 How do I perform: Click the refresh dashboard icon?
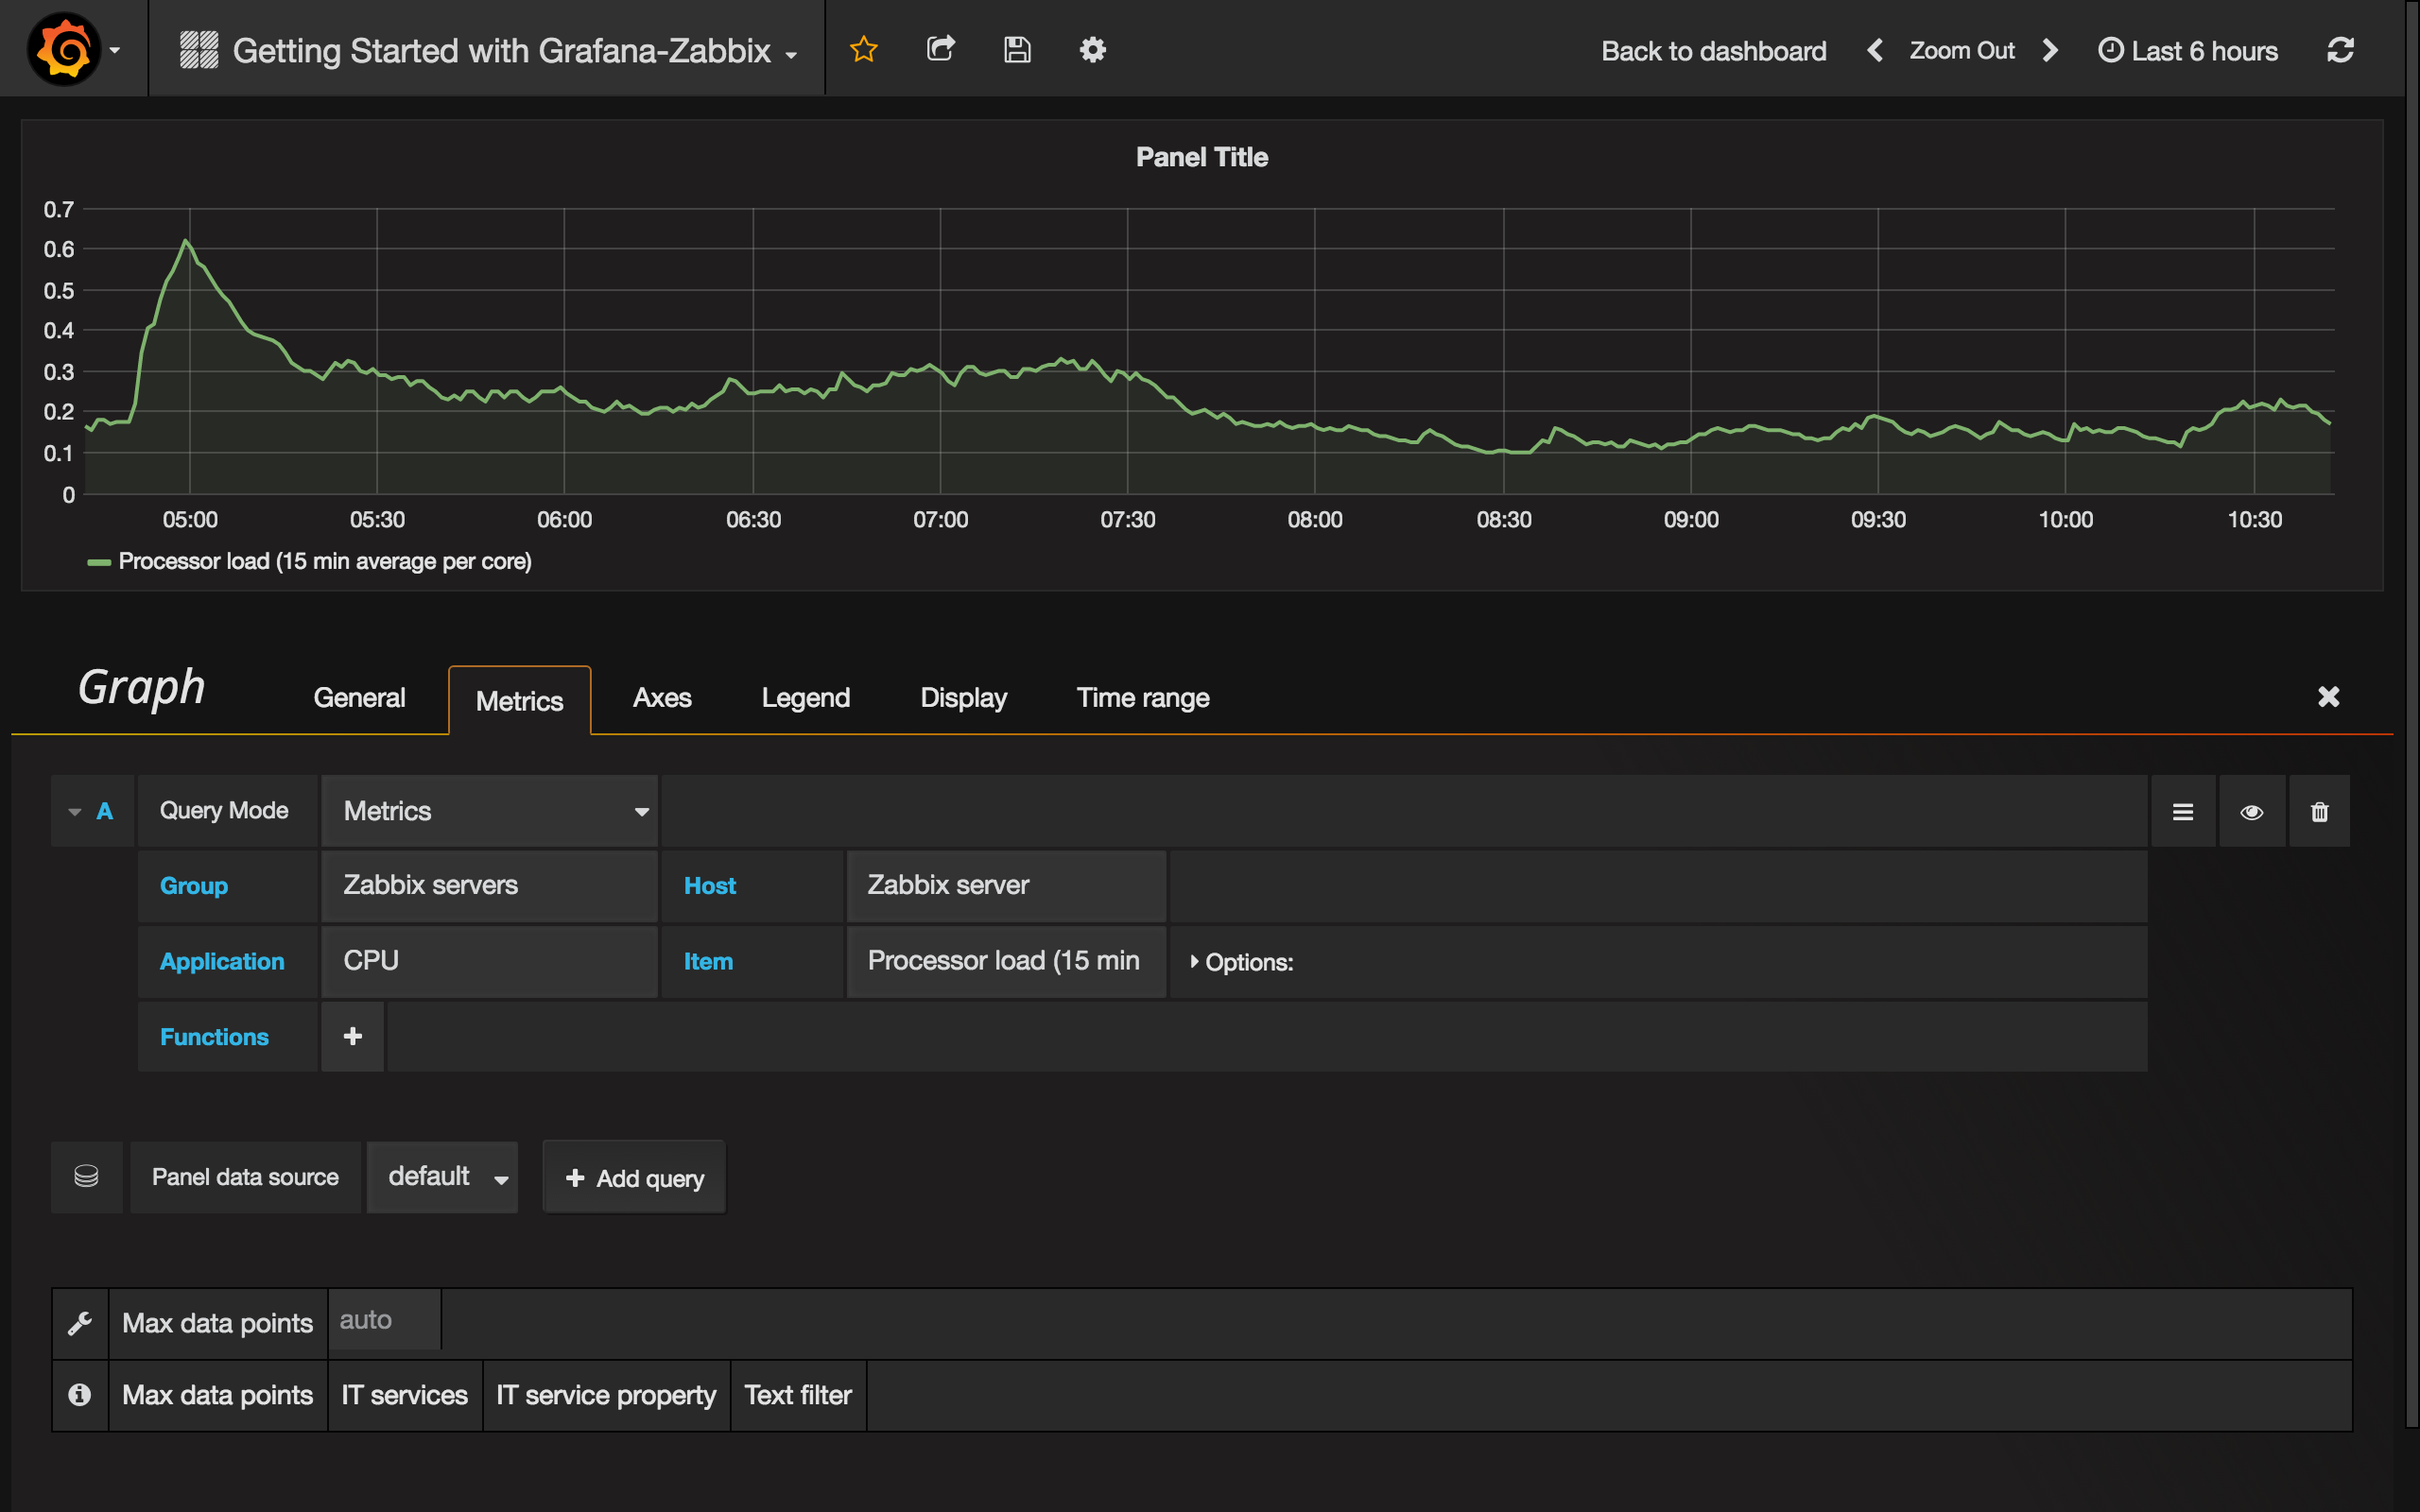tap(2340, 50)
